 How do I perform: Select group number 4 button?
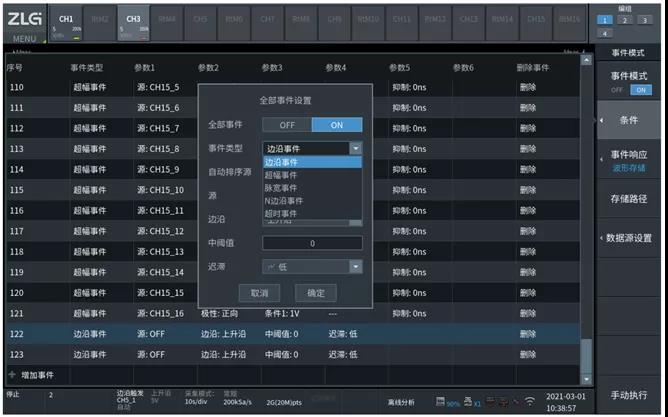pos(604,32)
